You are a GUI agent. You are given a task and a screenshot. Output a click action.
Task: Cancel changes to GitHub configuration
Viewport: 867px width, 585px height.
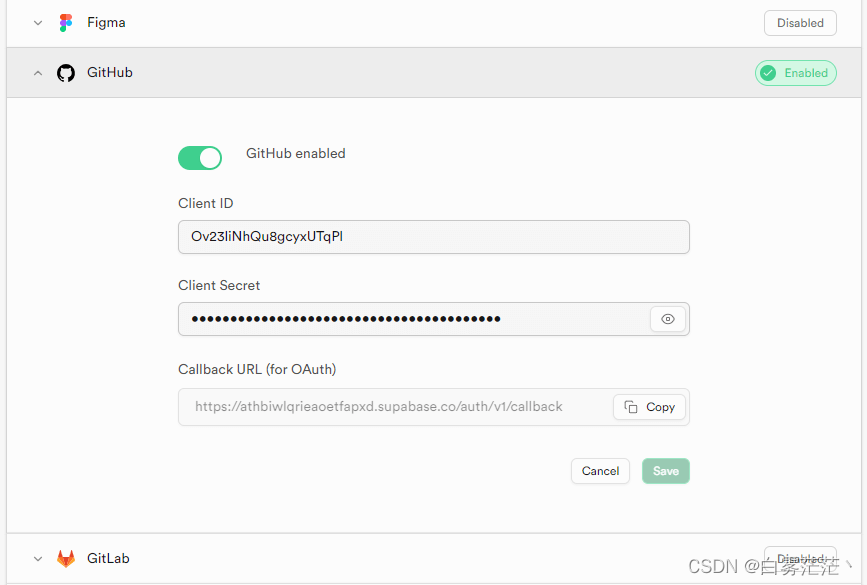[x=600, y=470]
